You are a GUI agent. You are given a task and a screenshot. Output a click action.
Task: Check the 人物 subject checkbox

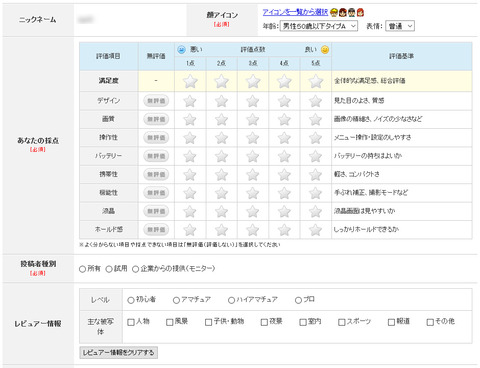pos(131,322)
